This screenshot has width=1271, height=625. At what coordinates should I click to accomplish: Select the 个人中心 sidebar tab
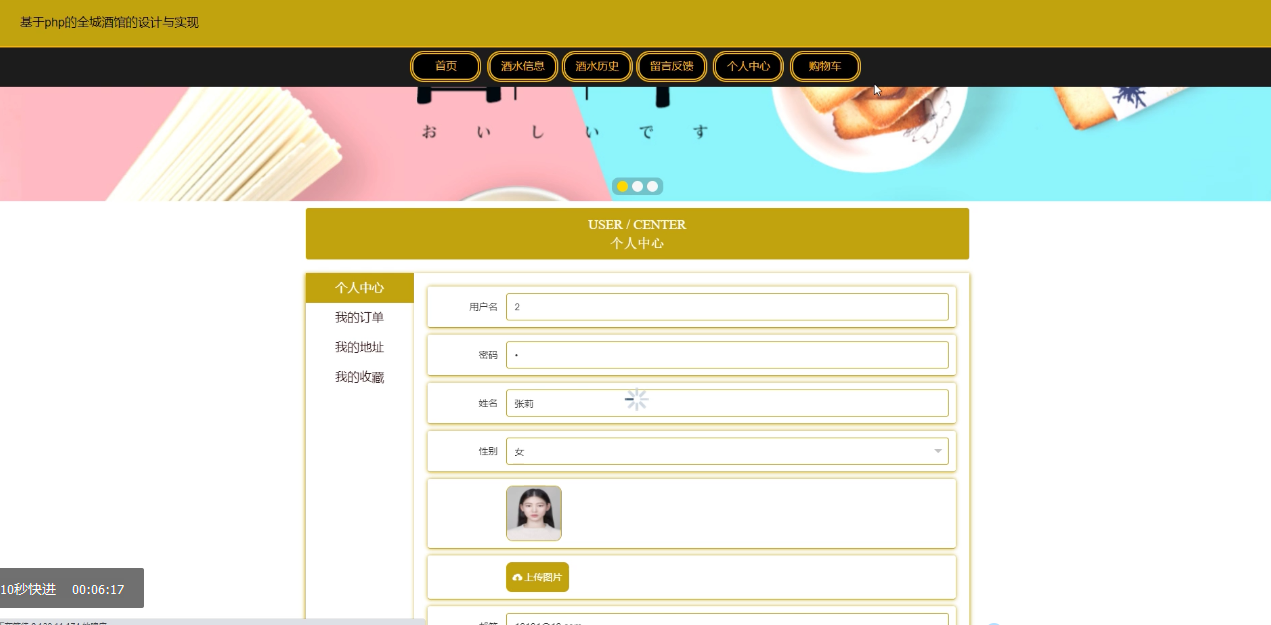click(x=357, y=287)
